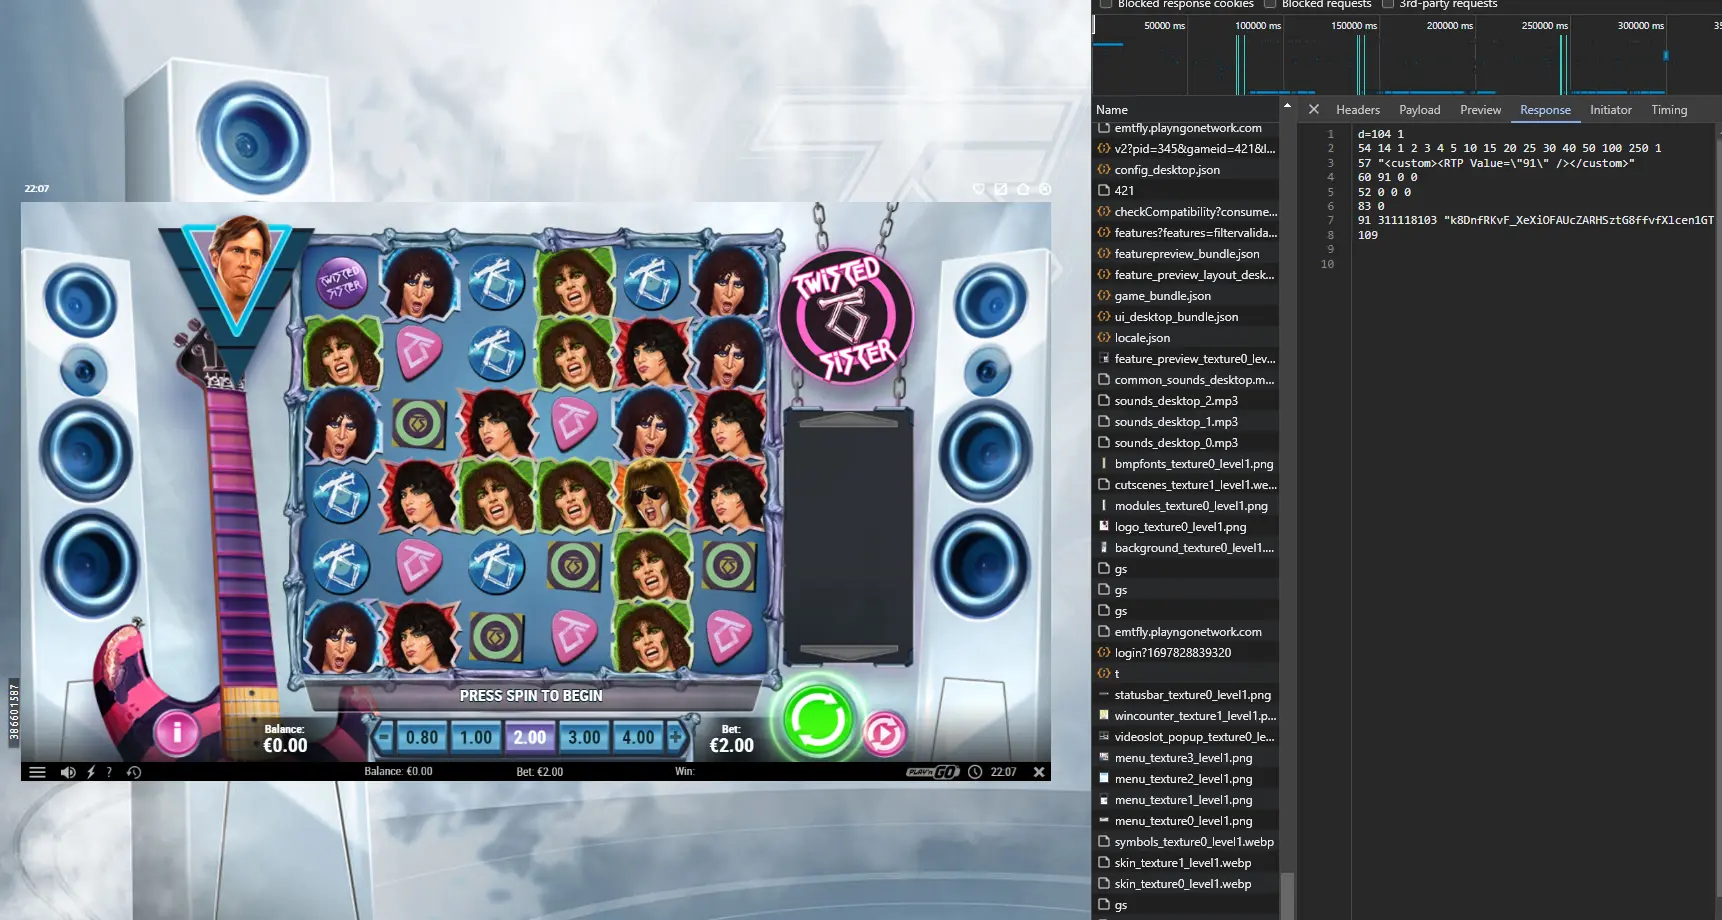Viewport: 1722px width, 920px height.
Task: Select menu_texture2_level1.png request
Action: tap(1187, 779)
